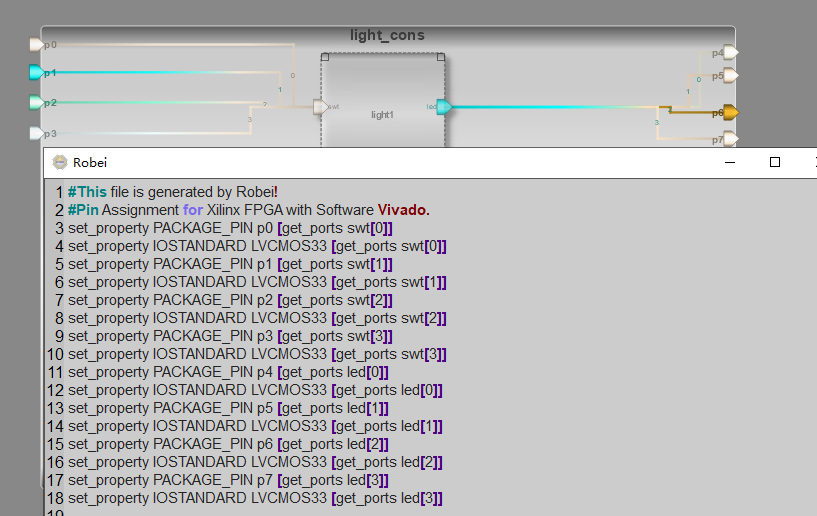Click line 9 PACKAGE_PIN p3 swt[3]

tap(230, 336)
